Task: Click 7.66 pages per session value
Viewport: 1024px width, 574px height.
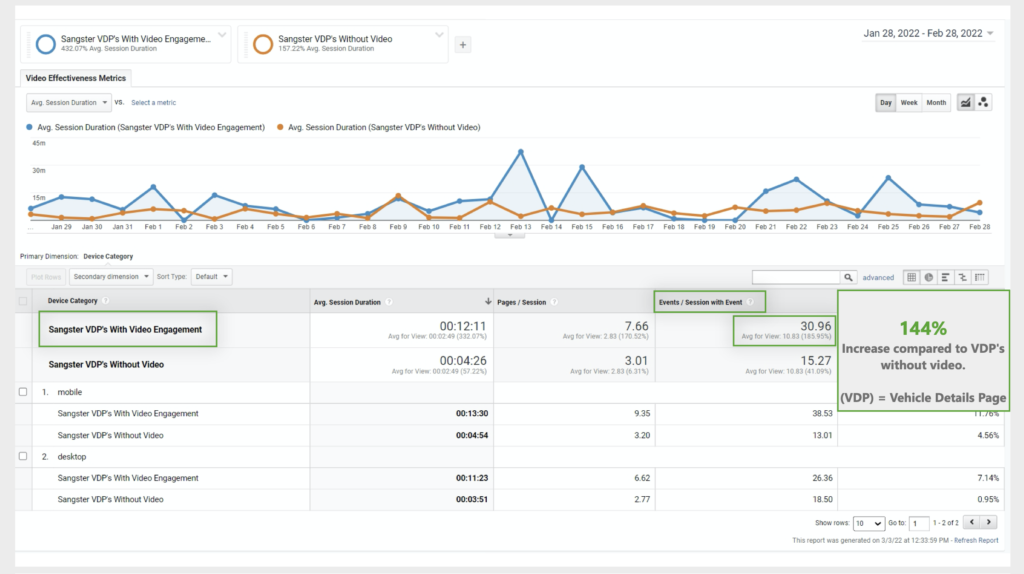Action: pos(636,326)
